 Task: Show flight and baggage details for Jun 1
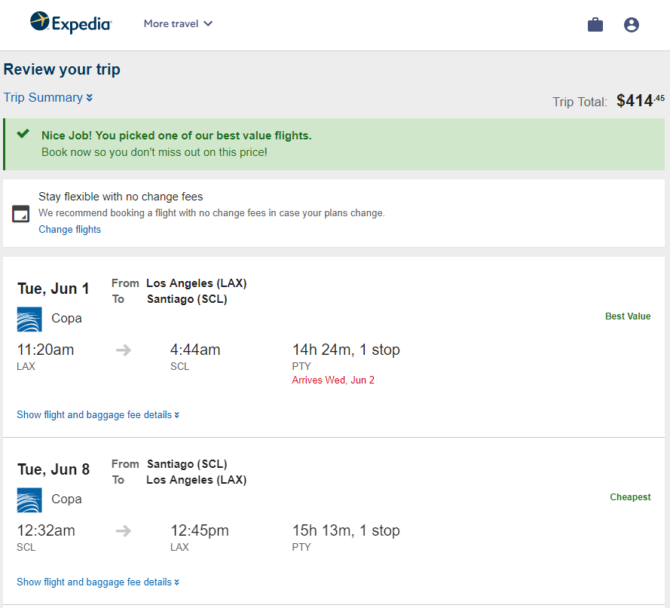click(x=98, y=414)
